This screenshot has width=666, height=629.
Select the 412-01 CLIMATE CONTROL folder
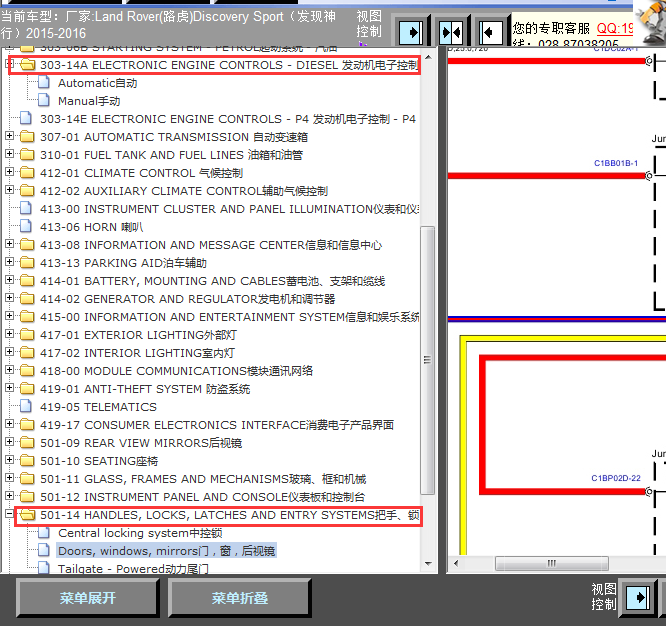(x=141, y=173)
